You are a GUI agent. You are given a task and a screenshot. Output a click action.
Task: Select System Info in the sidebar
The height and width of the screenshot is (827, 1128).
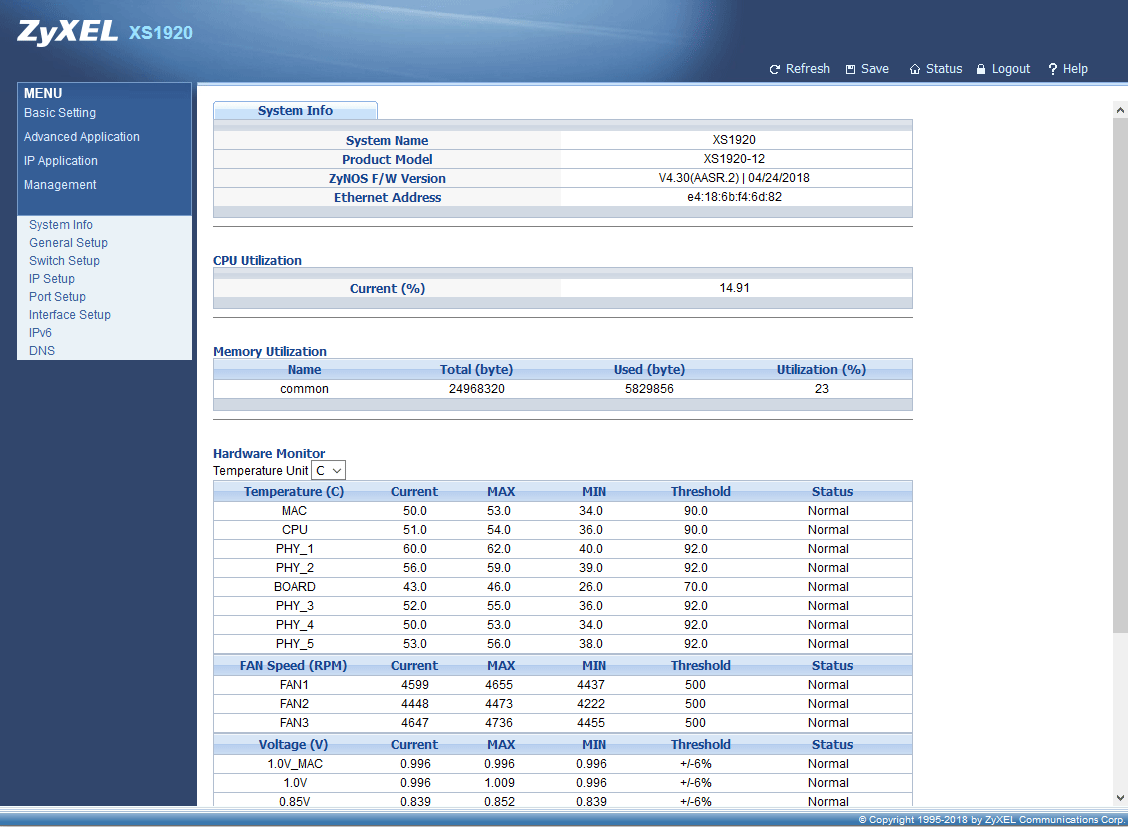coord(60,224)
